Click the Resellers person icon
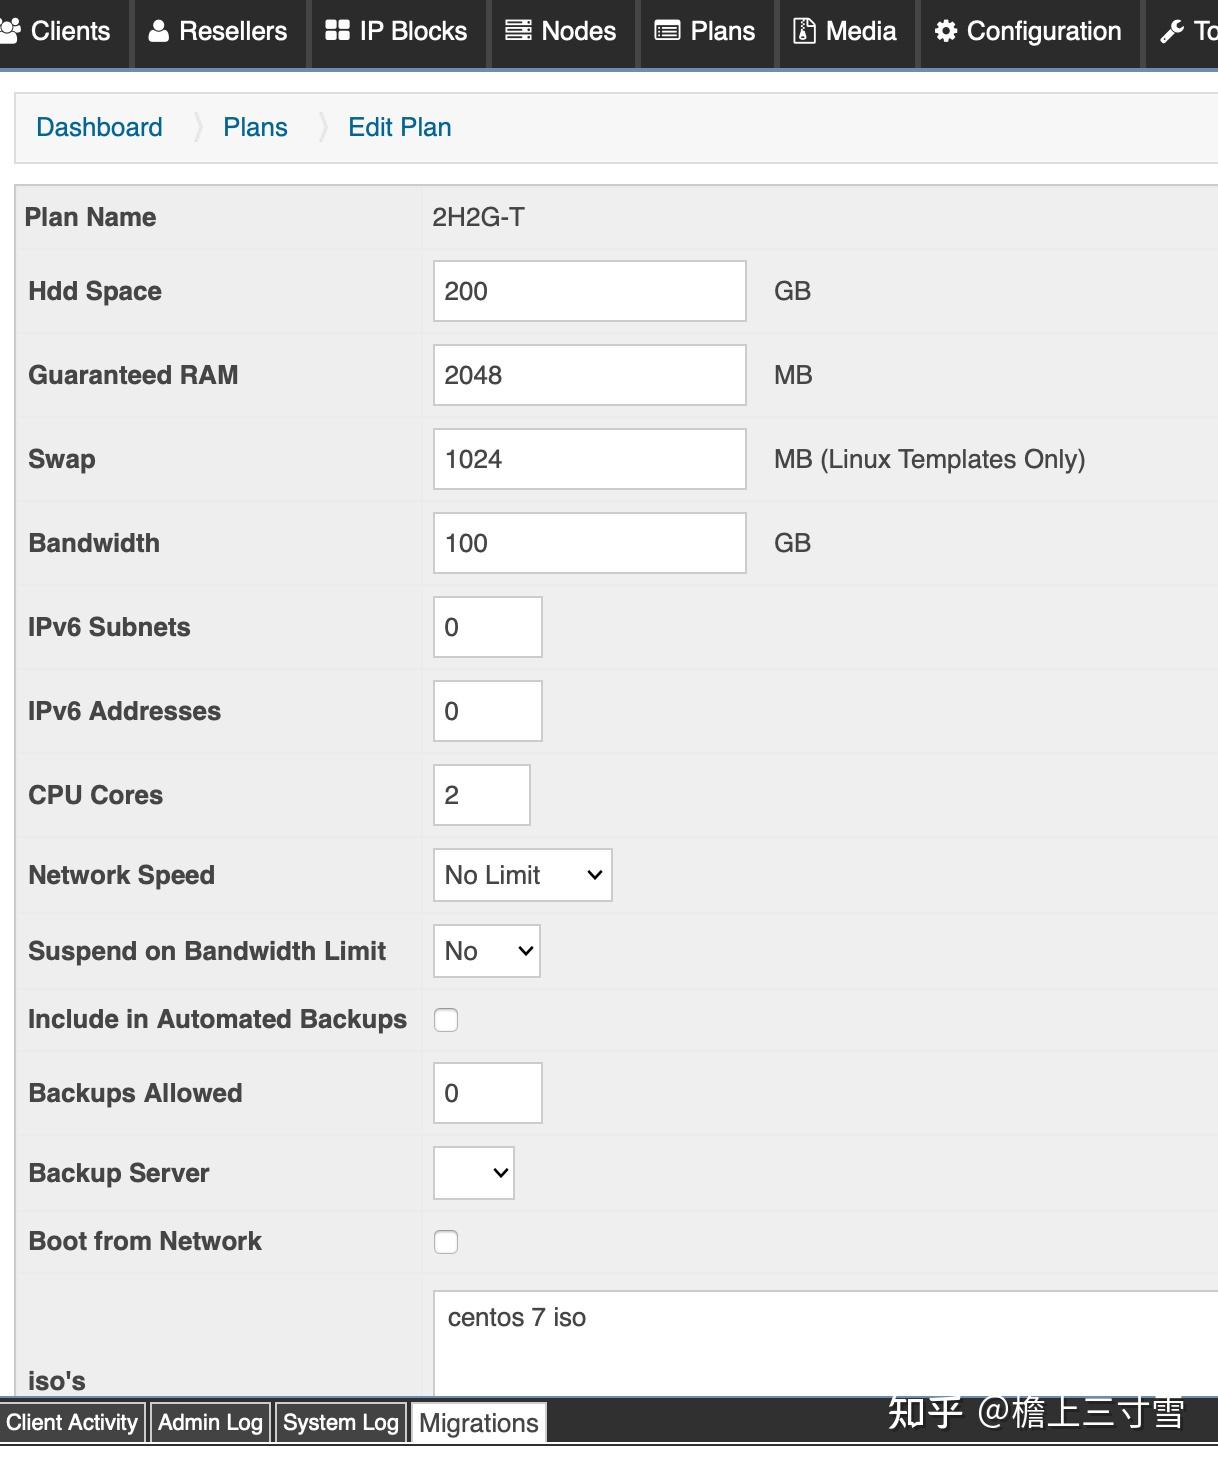The width and height of the screenshot is (1218, 1464). 158,31
